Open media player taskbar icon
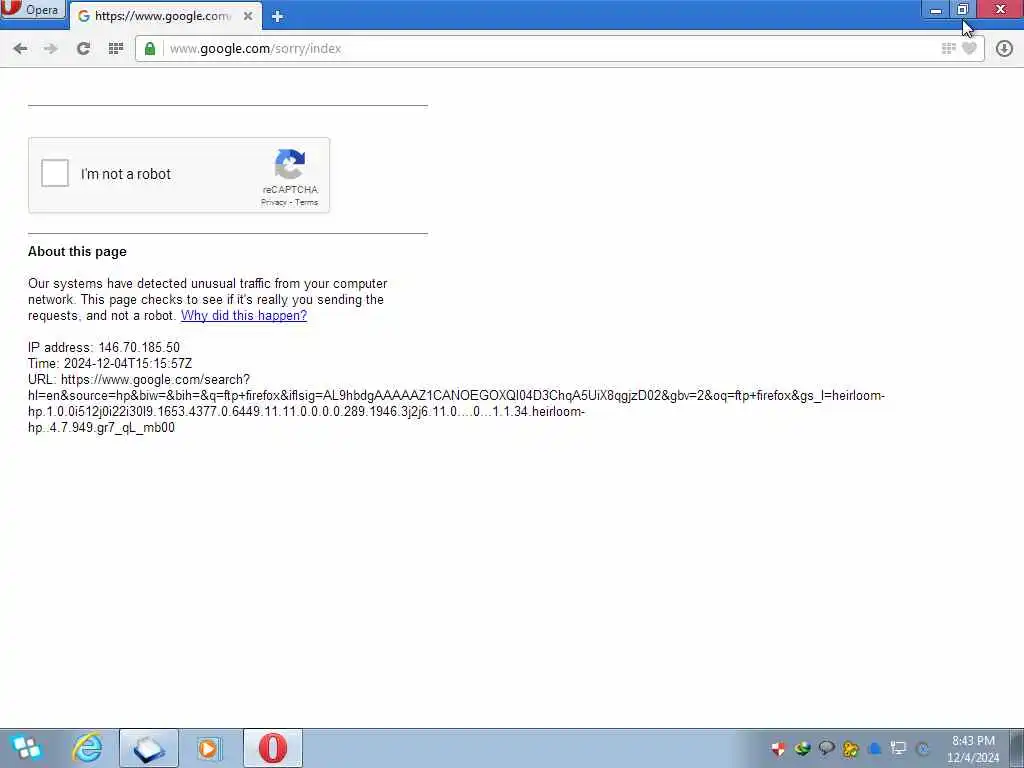Viewport: 1024px width, 768px height. (x=208, y=748)
